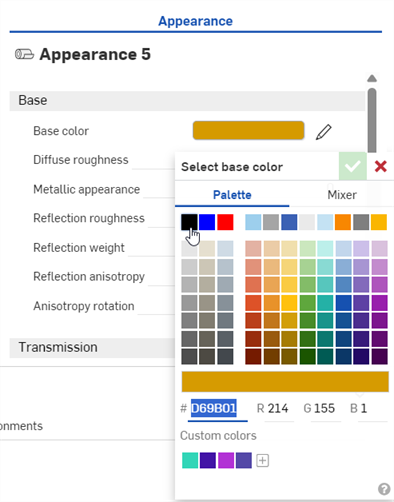
Task: Click the vertical scrollbar thumb
Action: (372, 120)
